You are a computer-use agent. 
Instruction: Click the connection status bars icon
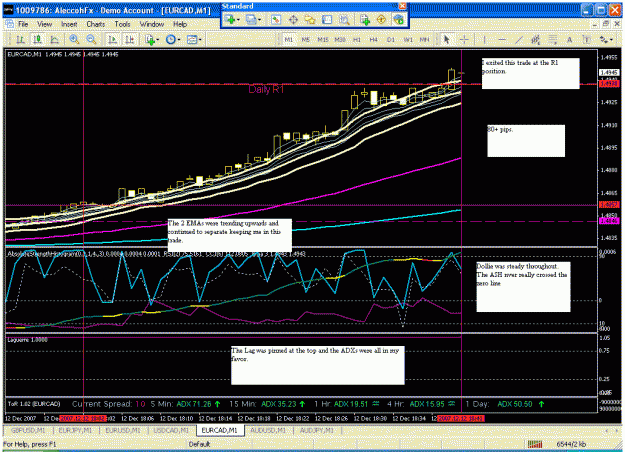(535, 444)
